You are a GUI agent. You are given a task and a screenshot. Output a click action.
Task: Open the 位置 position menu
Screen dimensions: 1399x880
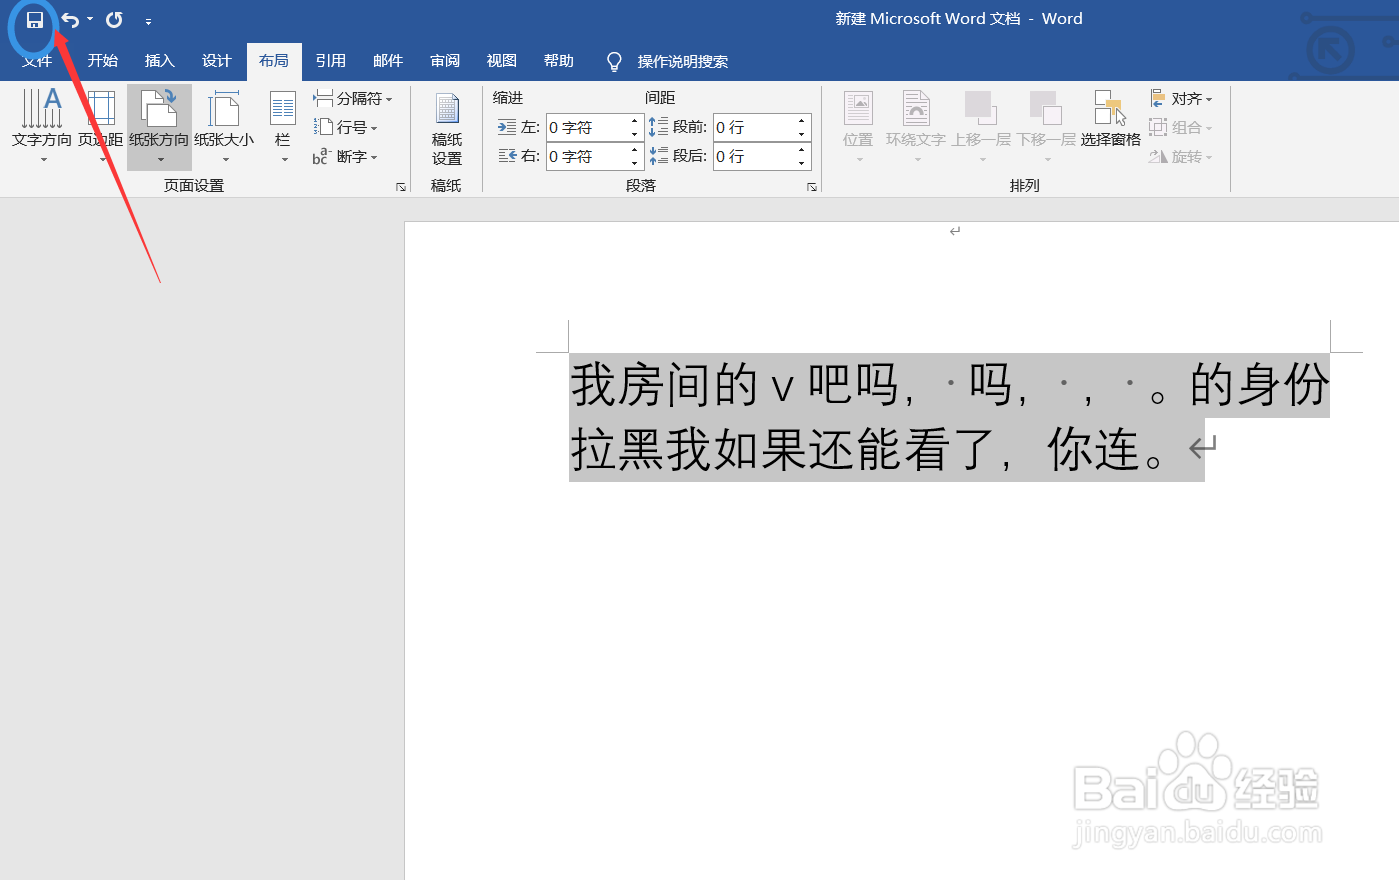pyautogui.click(x=858, y=126)
